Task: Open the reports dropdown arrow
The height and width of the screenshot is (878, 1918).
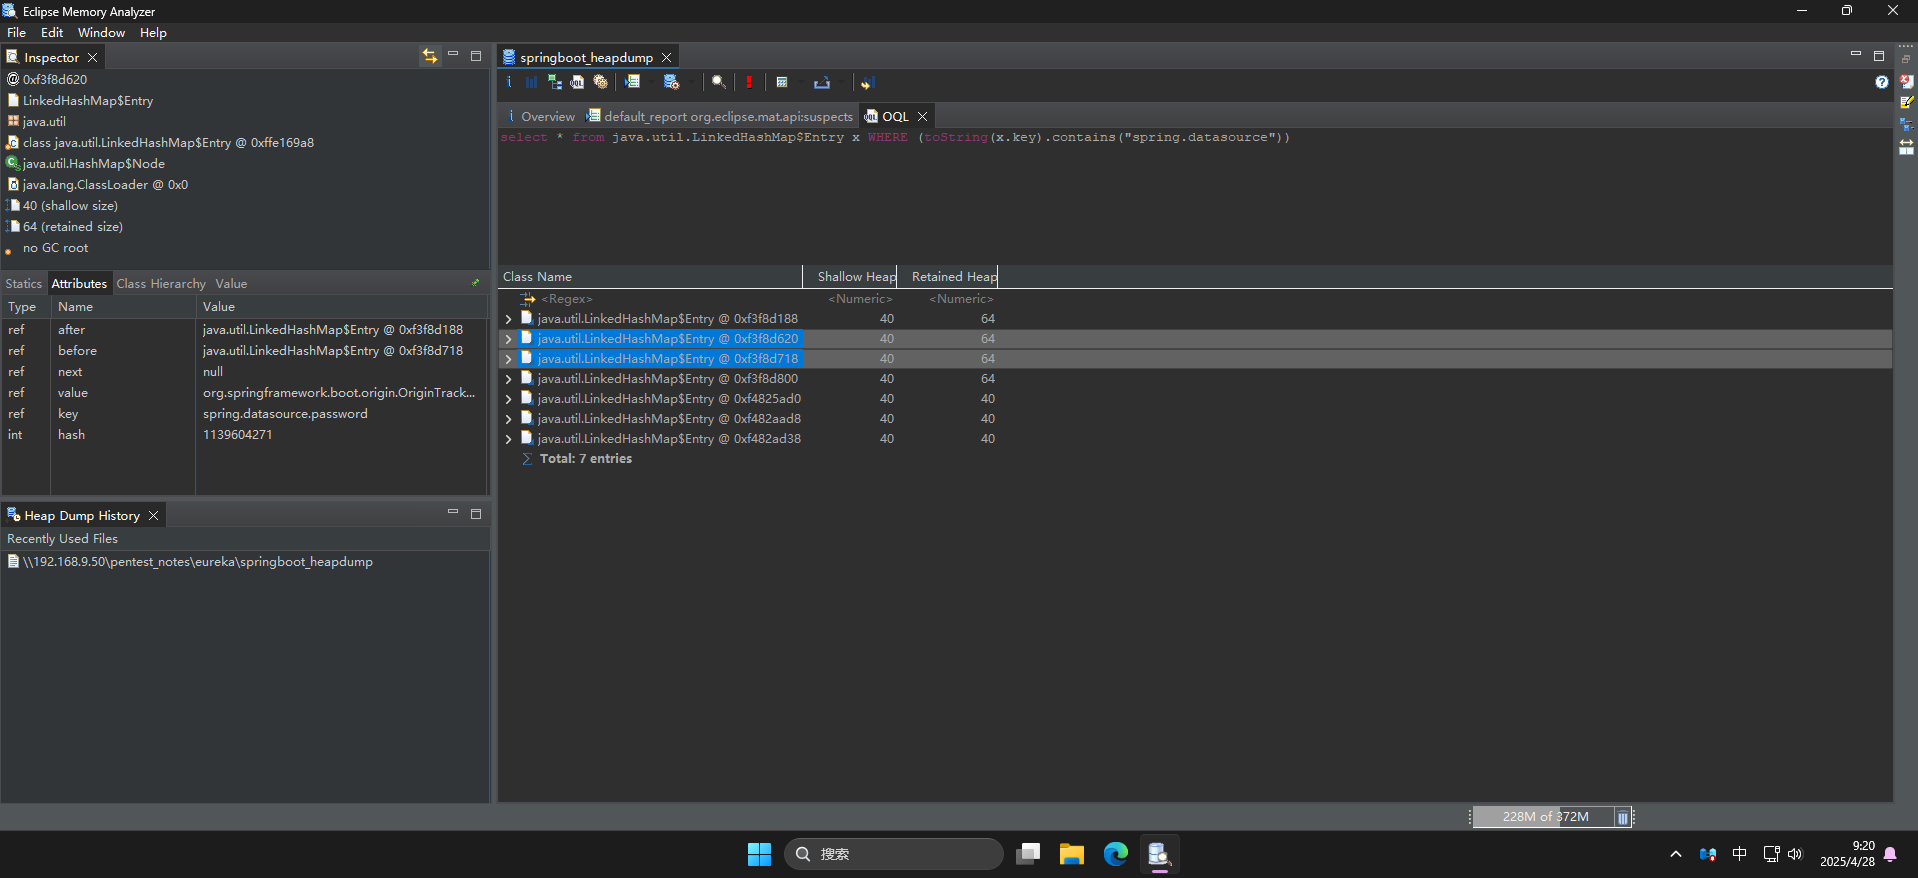Action: 651,82
